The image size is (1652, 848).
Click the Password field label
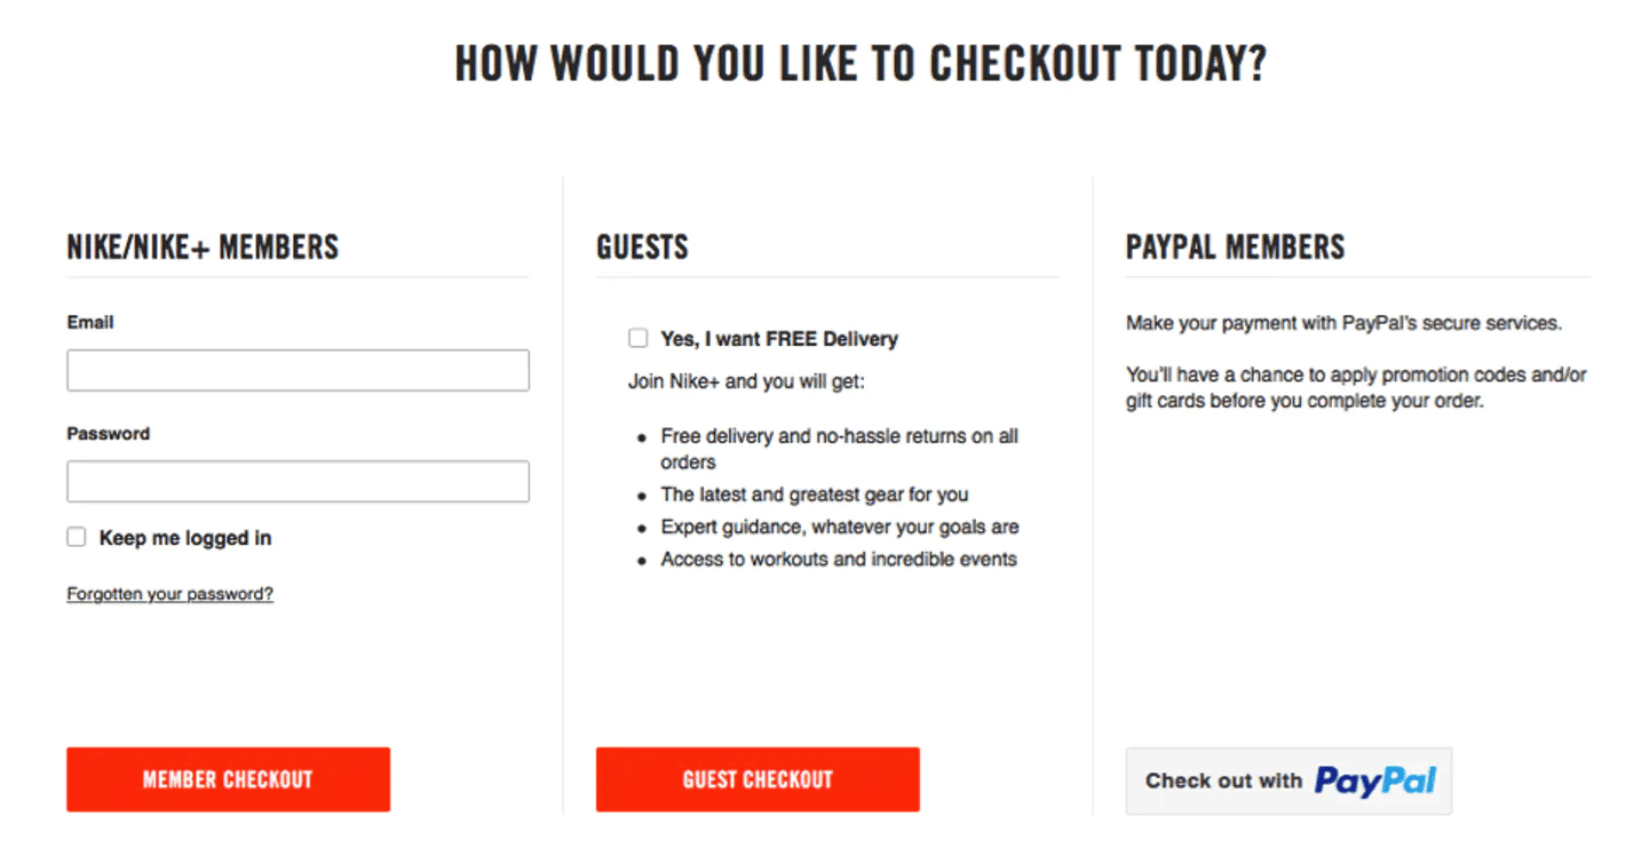coord(108,435)
